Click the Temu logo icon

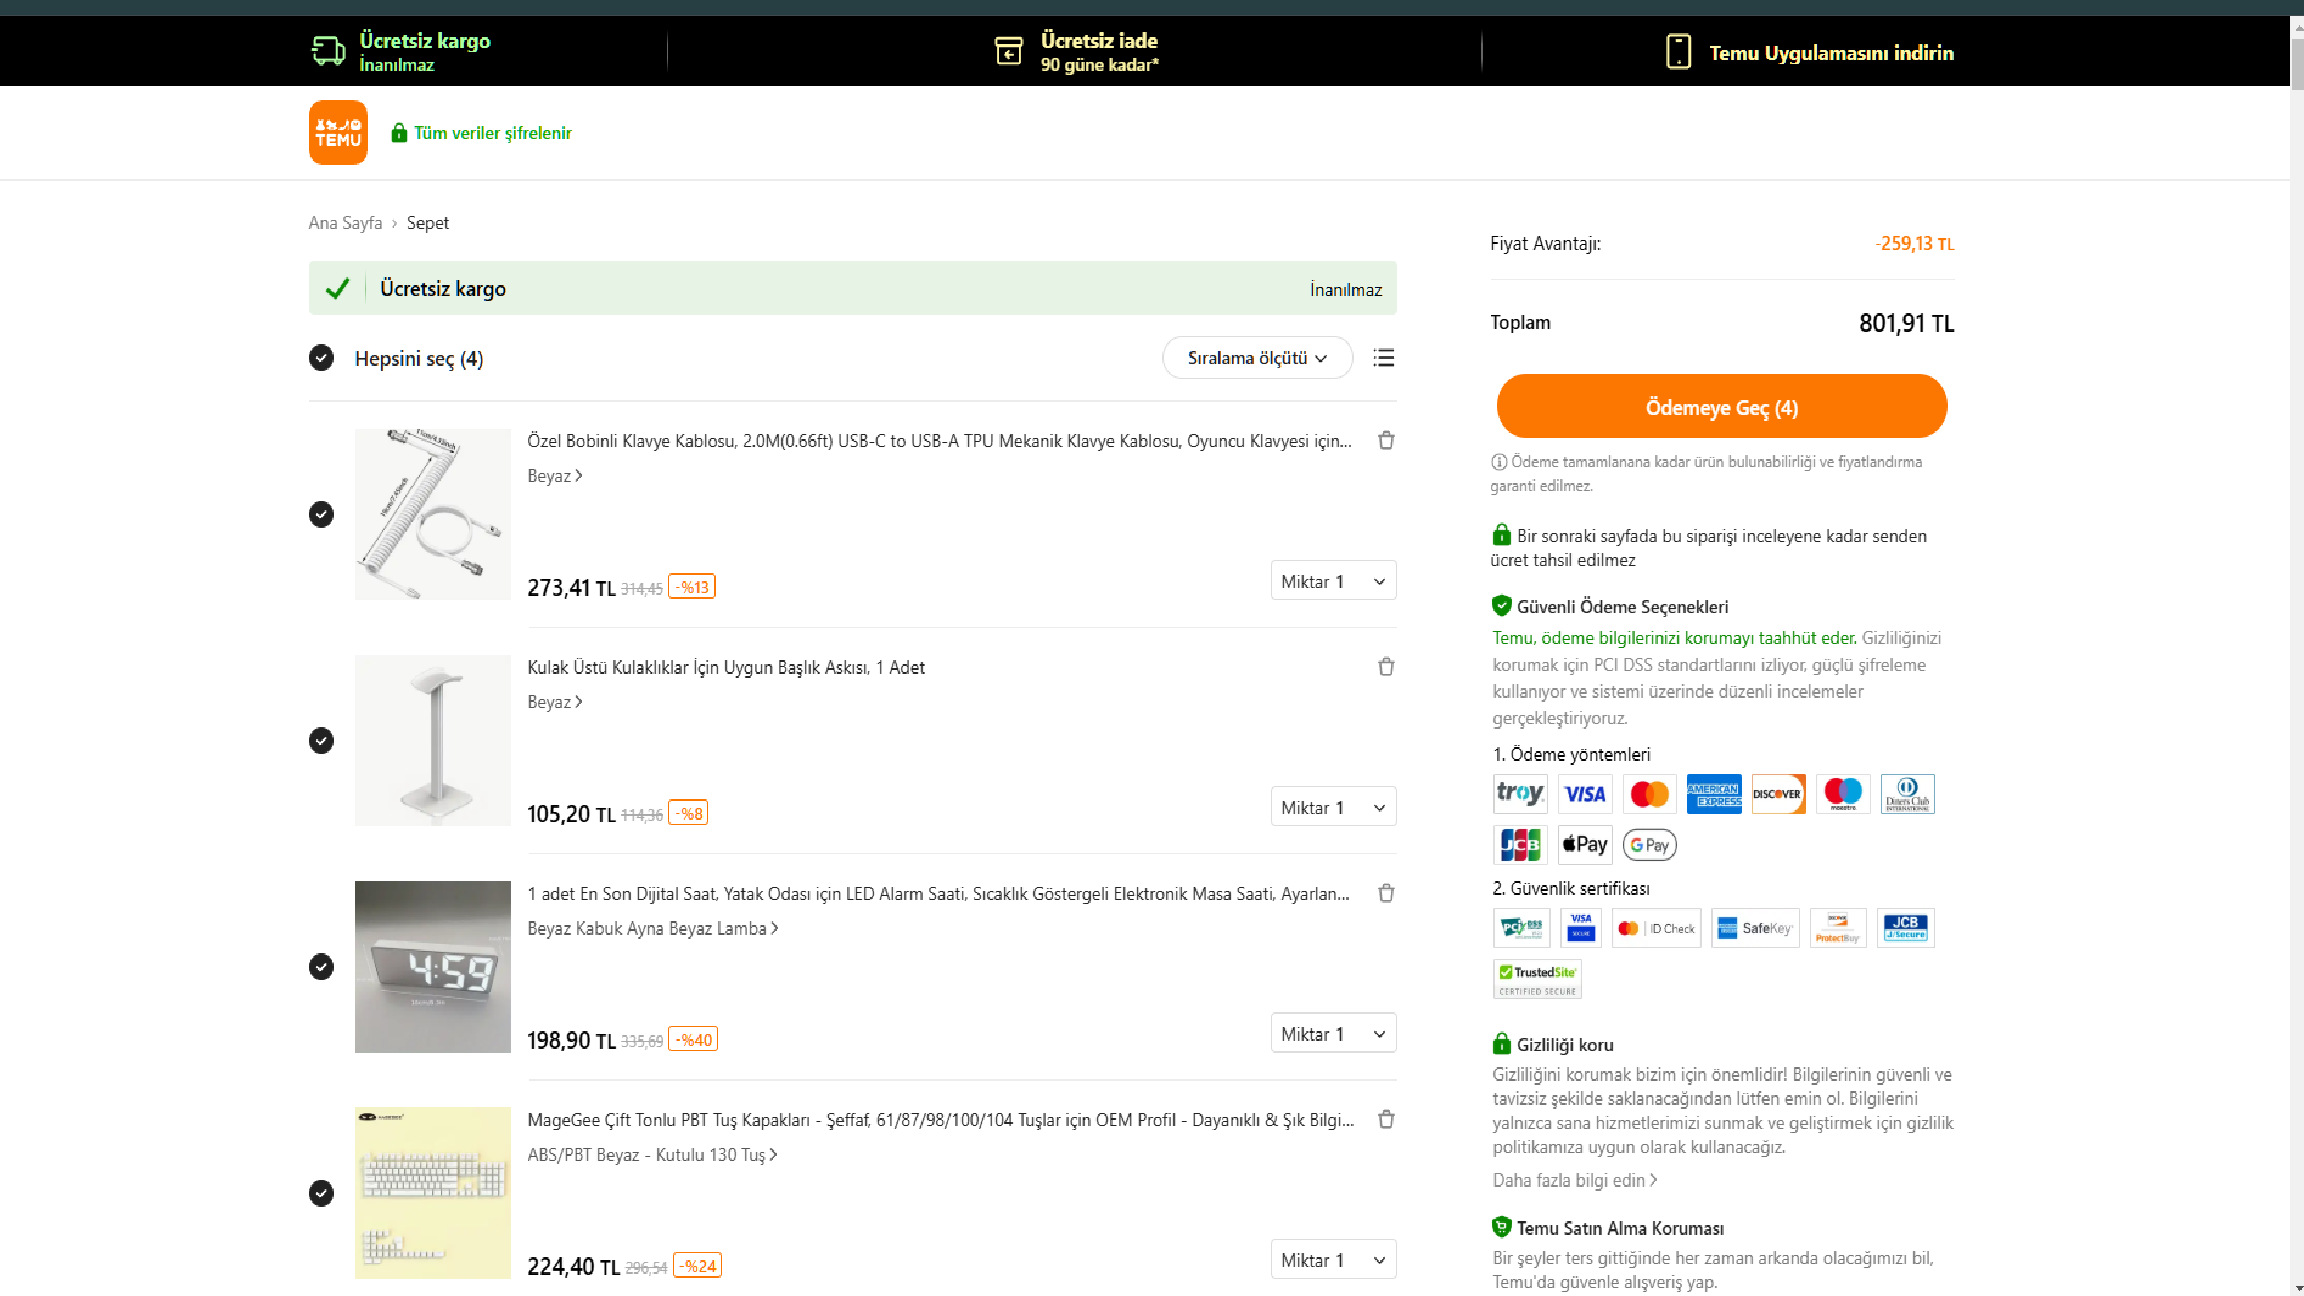tap(338, 132)
